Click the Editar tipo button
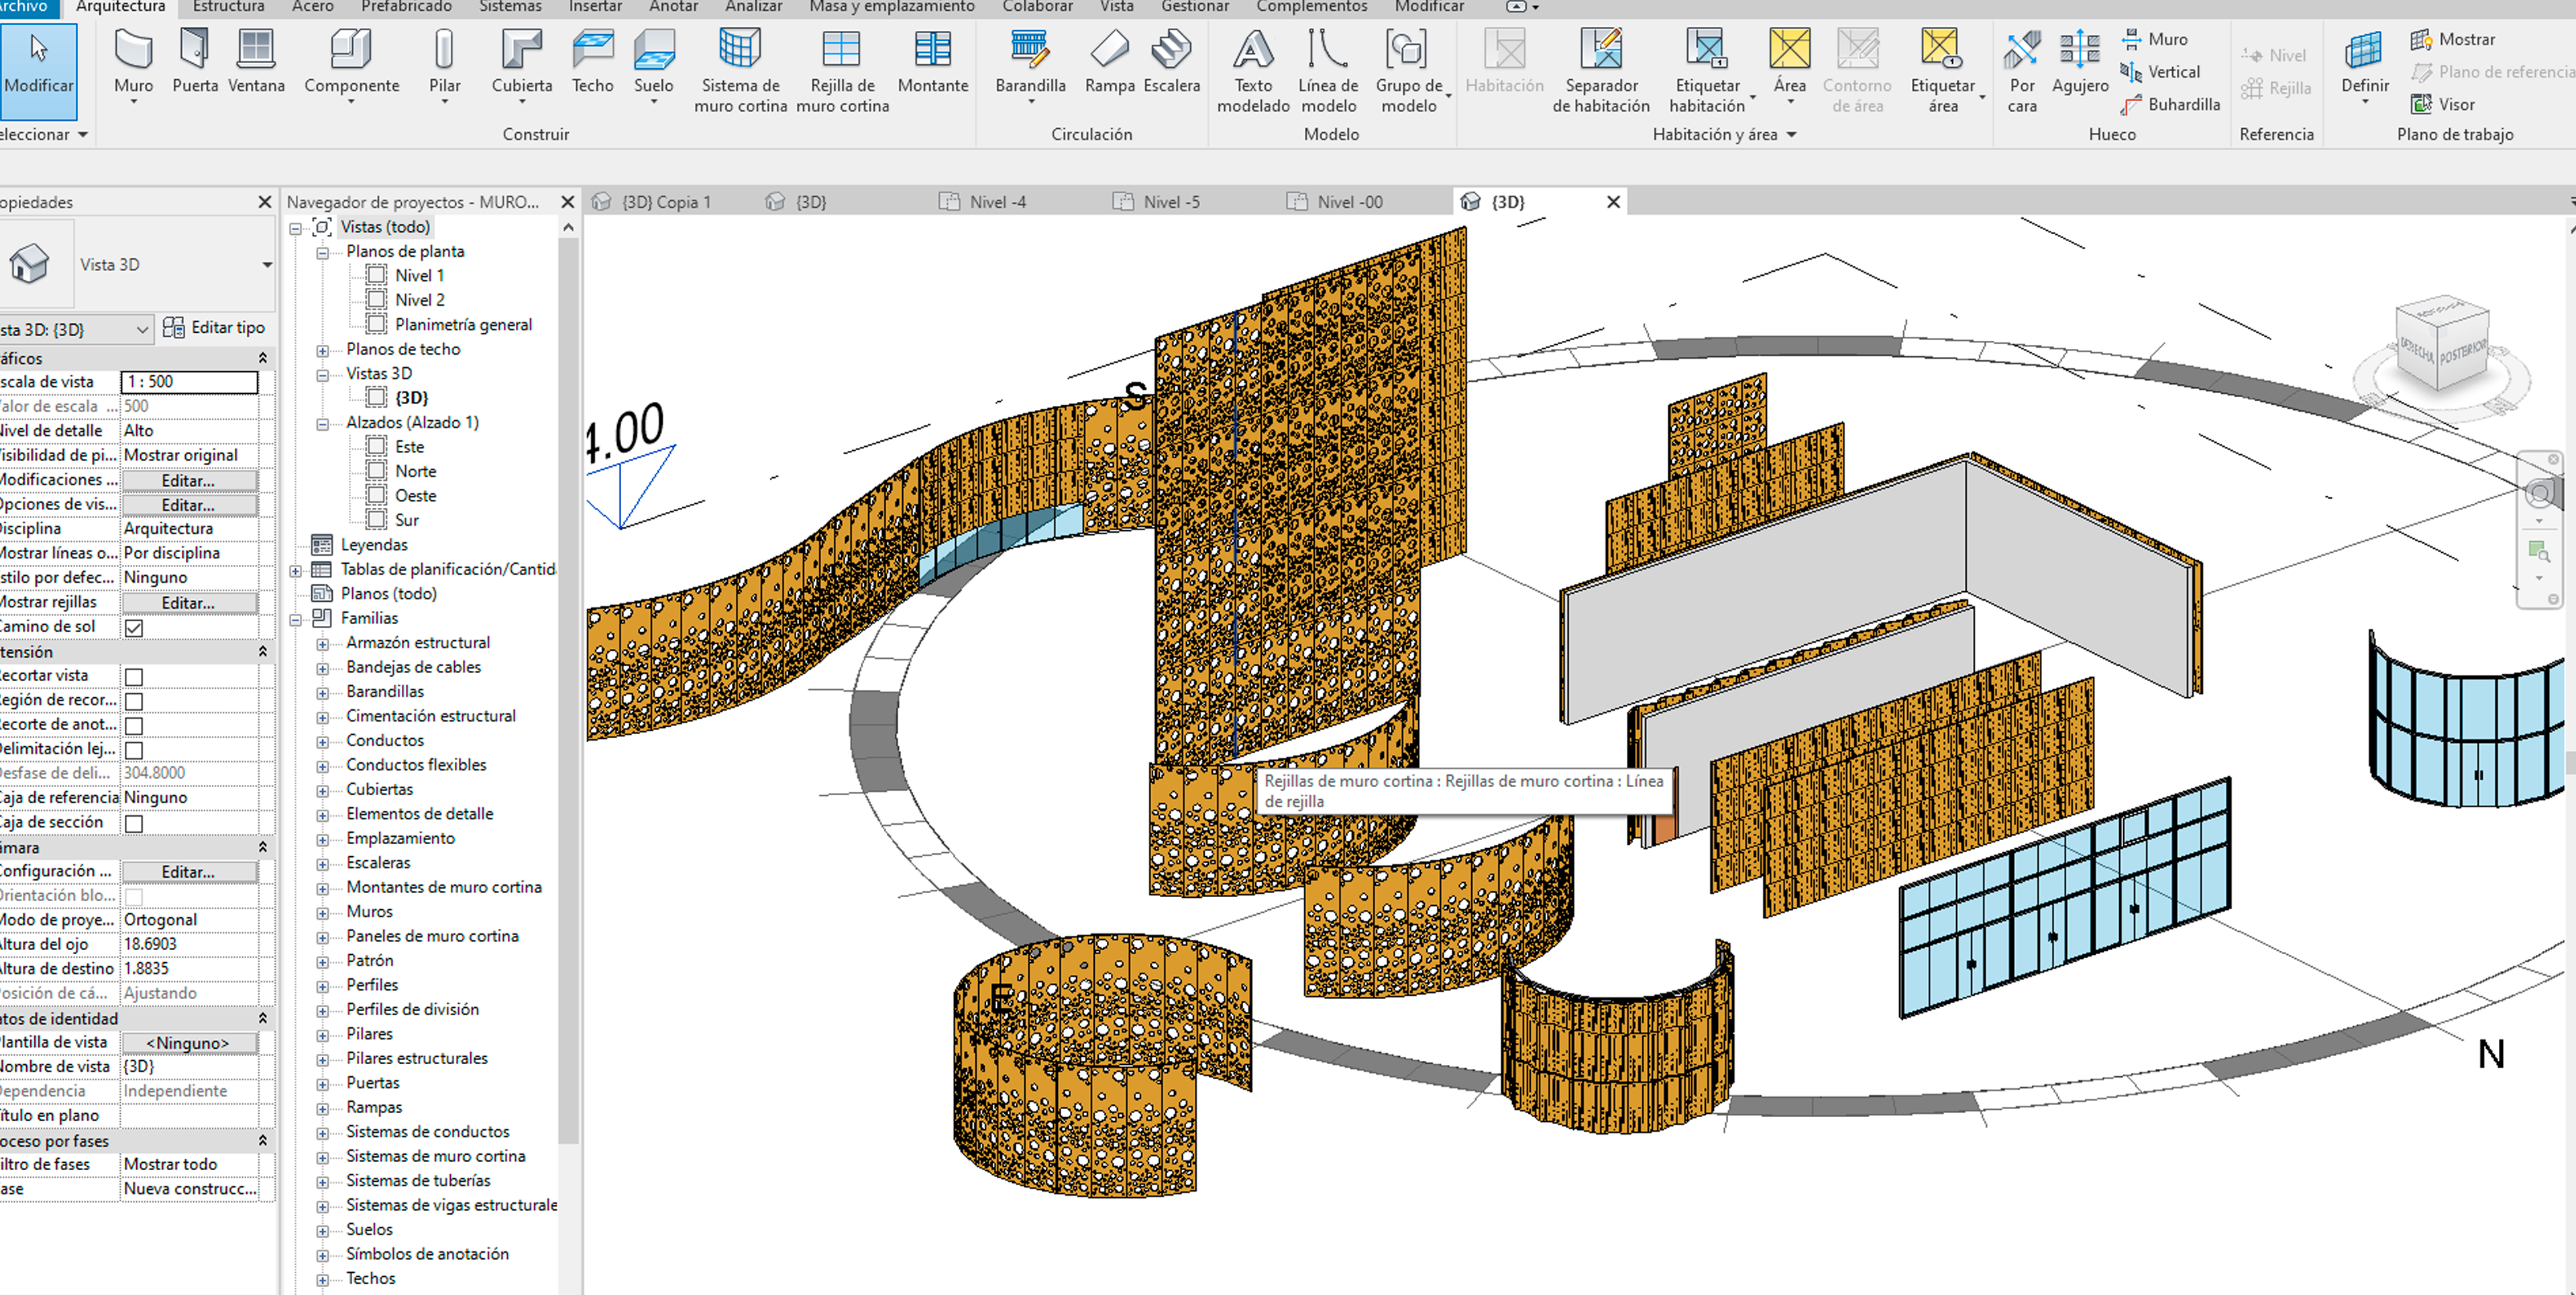 coord(214,328)
